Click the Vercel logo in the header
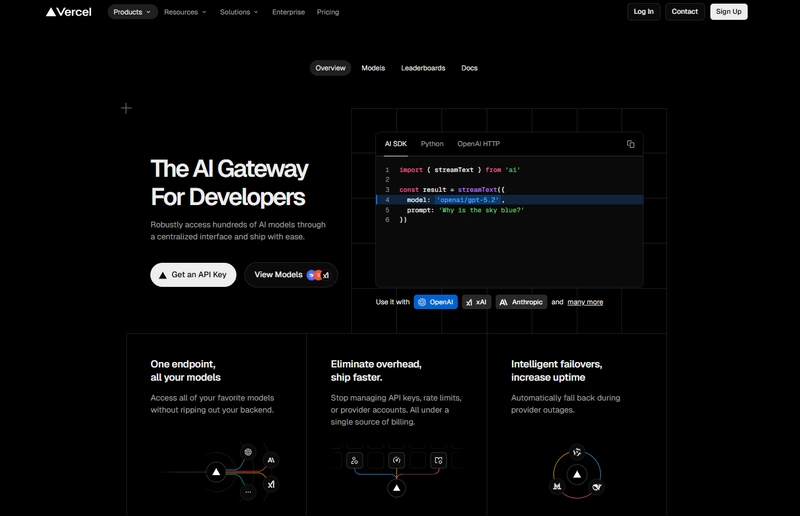 pos(68,12)
